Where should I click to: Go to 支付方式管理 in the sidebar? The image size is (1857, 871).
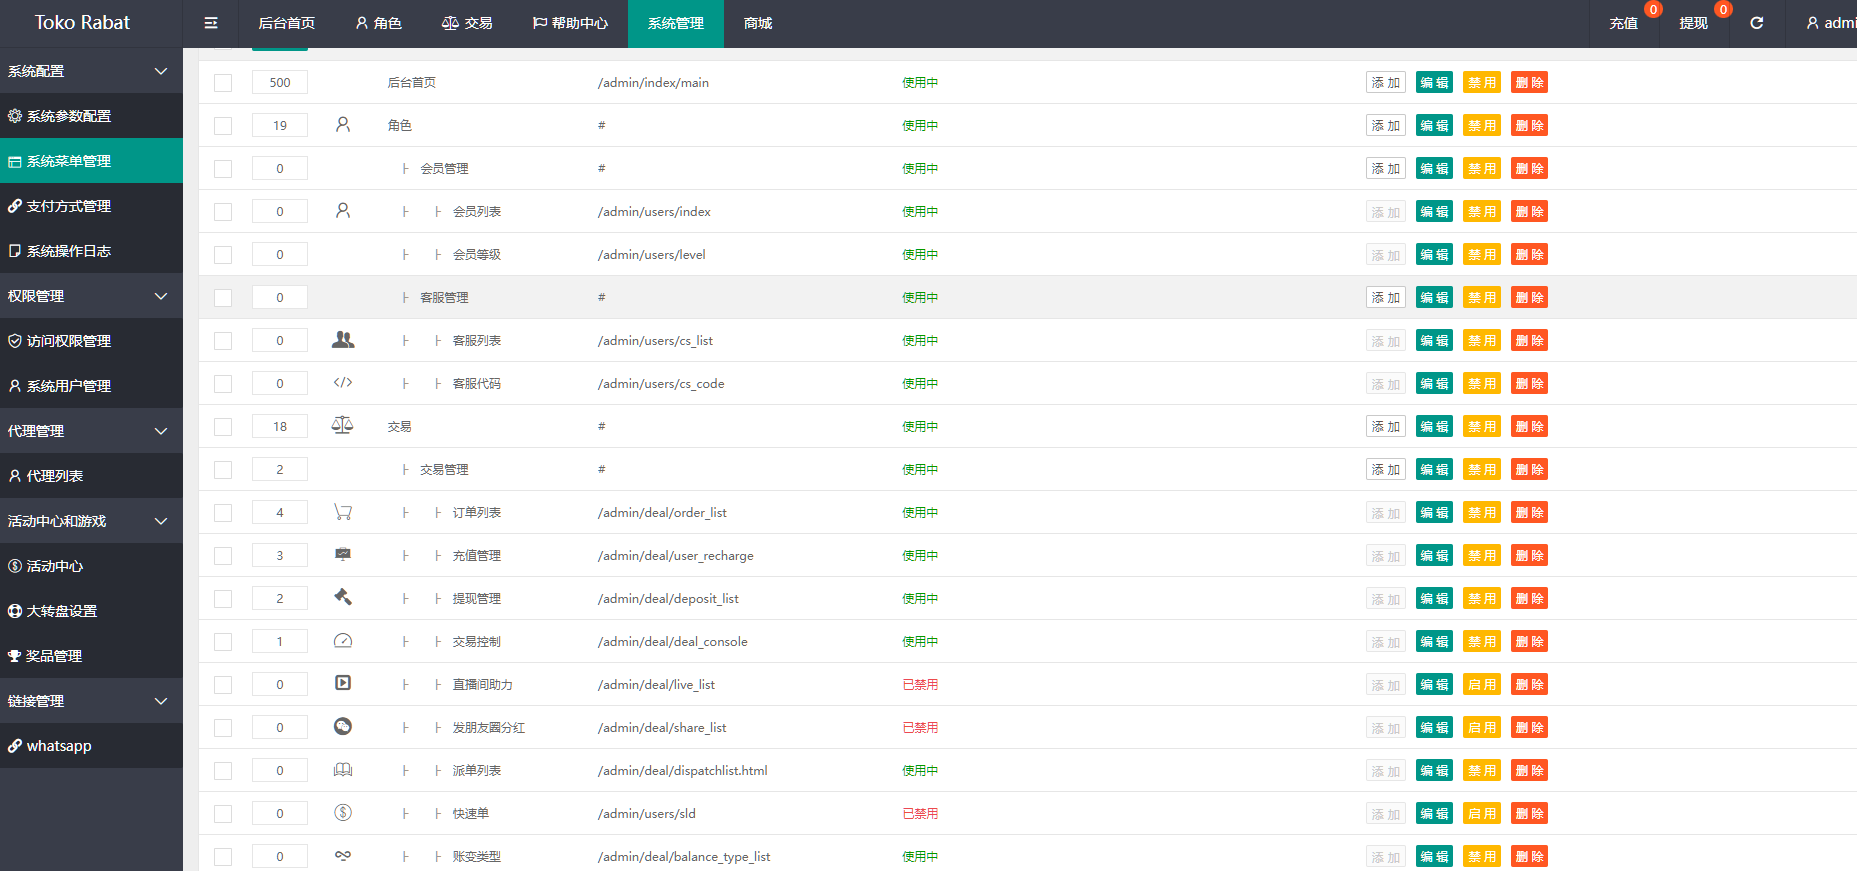[x=69, y=206]
